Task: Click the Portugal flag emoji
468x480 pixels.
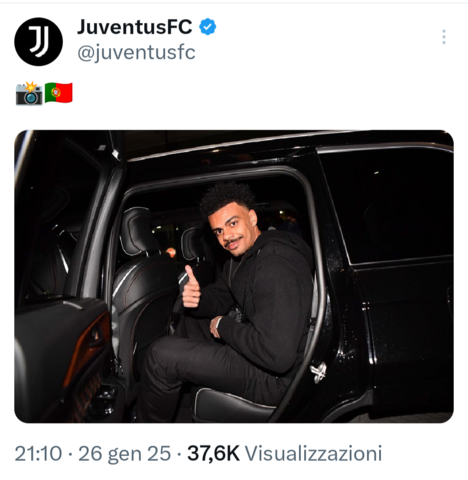Action: click(x=59, y=93)
